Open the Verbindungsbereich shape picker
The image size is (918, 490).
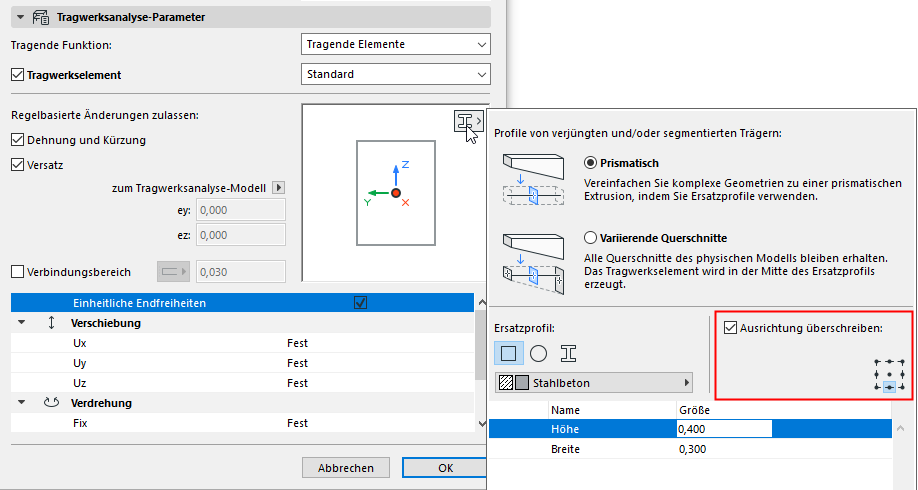pos(172,271)
